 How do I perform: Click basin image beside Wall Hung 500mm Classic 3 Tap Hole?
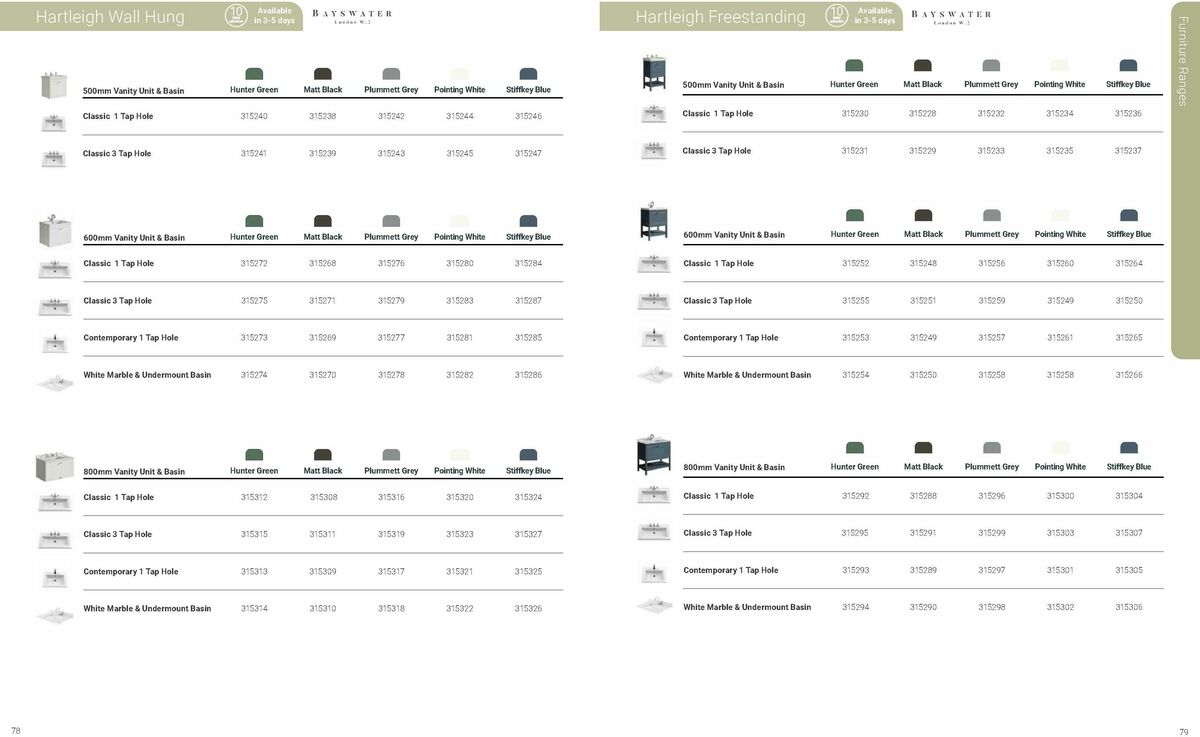click(x=54, y=158)
